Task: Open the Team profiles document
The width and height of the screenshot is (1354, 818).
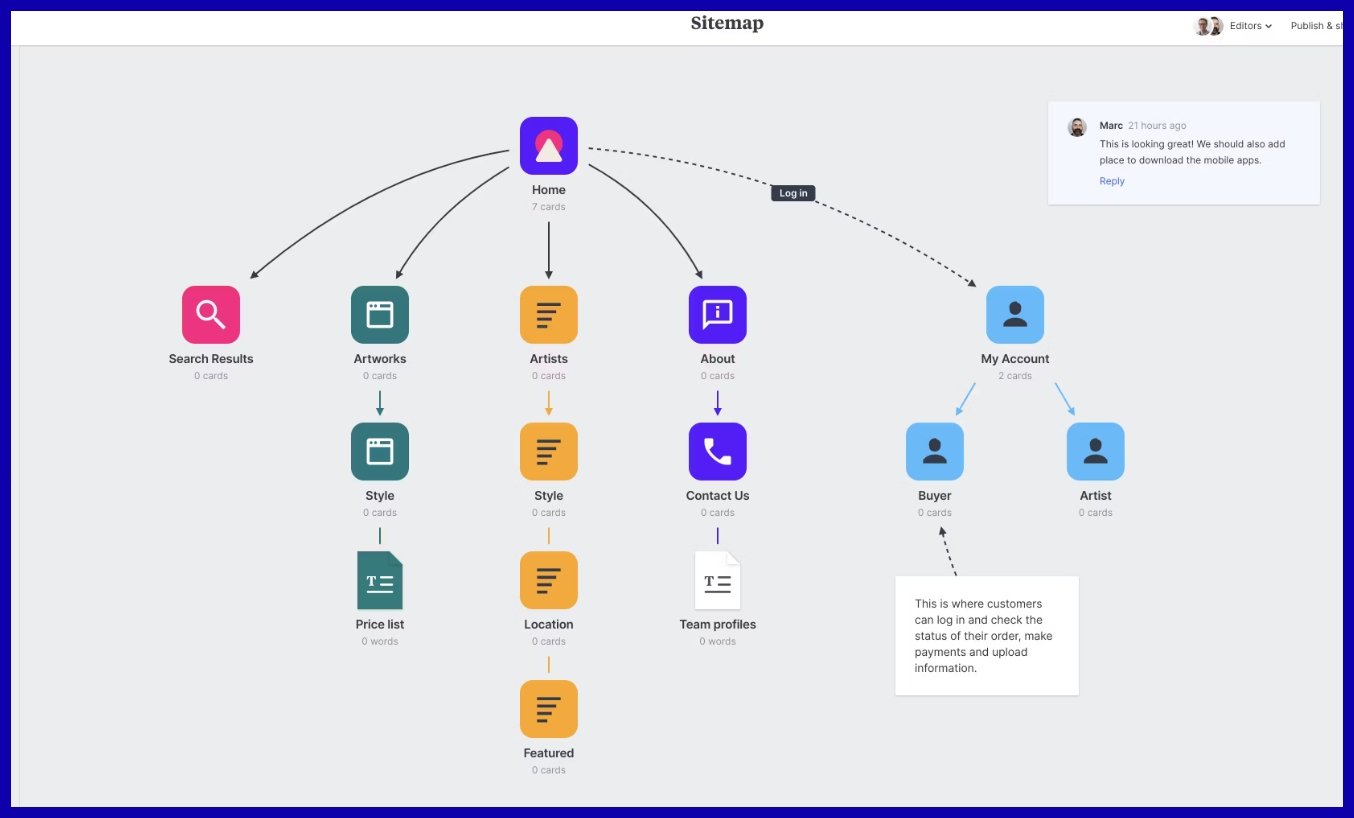Action: (717, 581)
